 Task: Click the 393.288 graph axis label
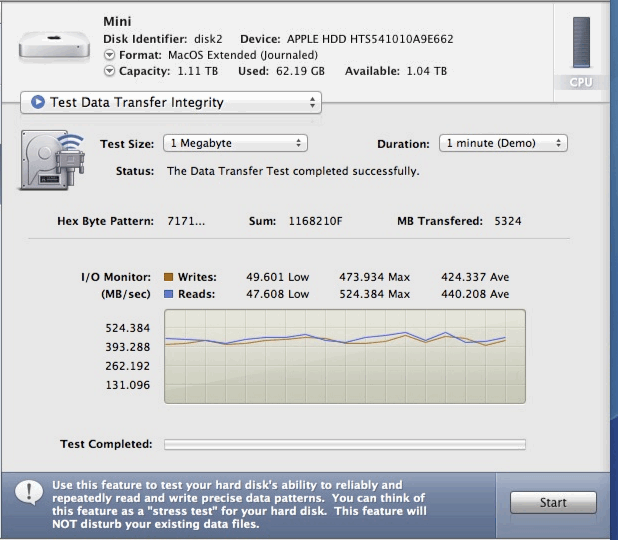[127, 347]
